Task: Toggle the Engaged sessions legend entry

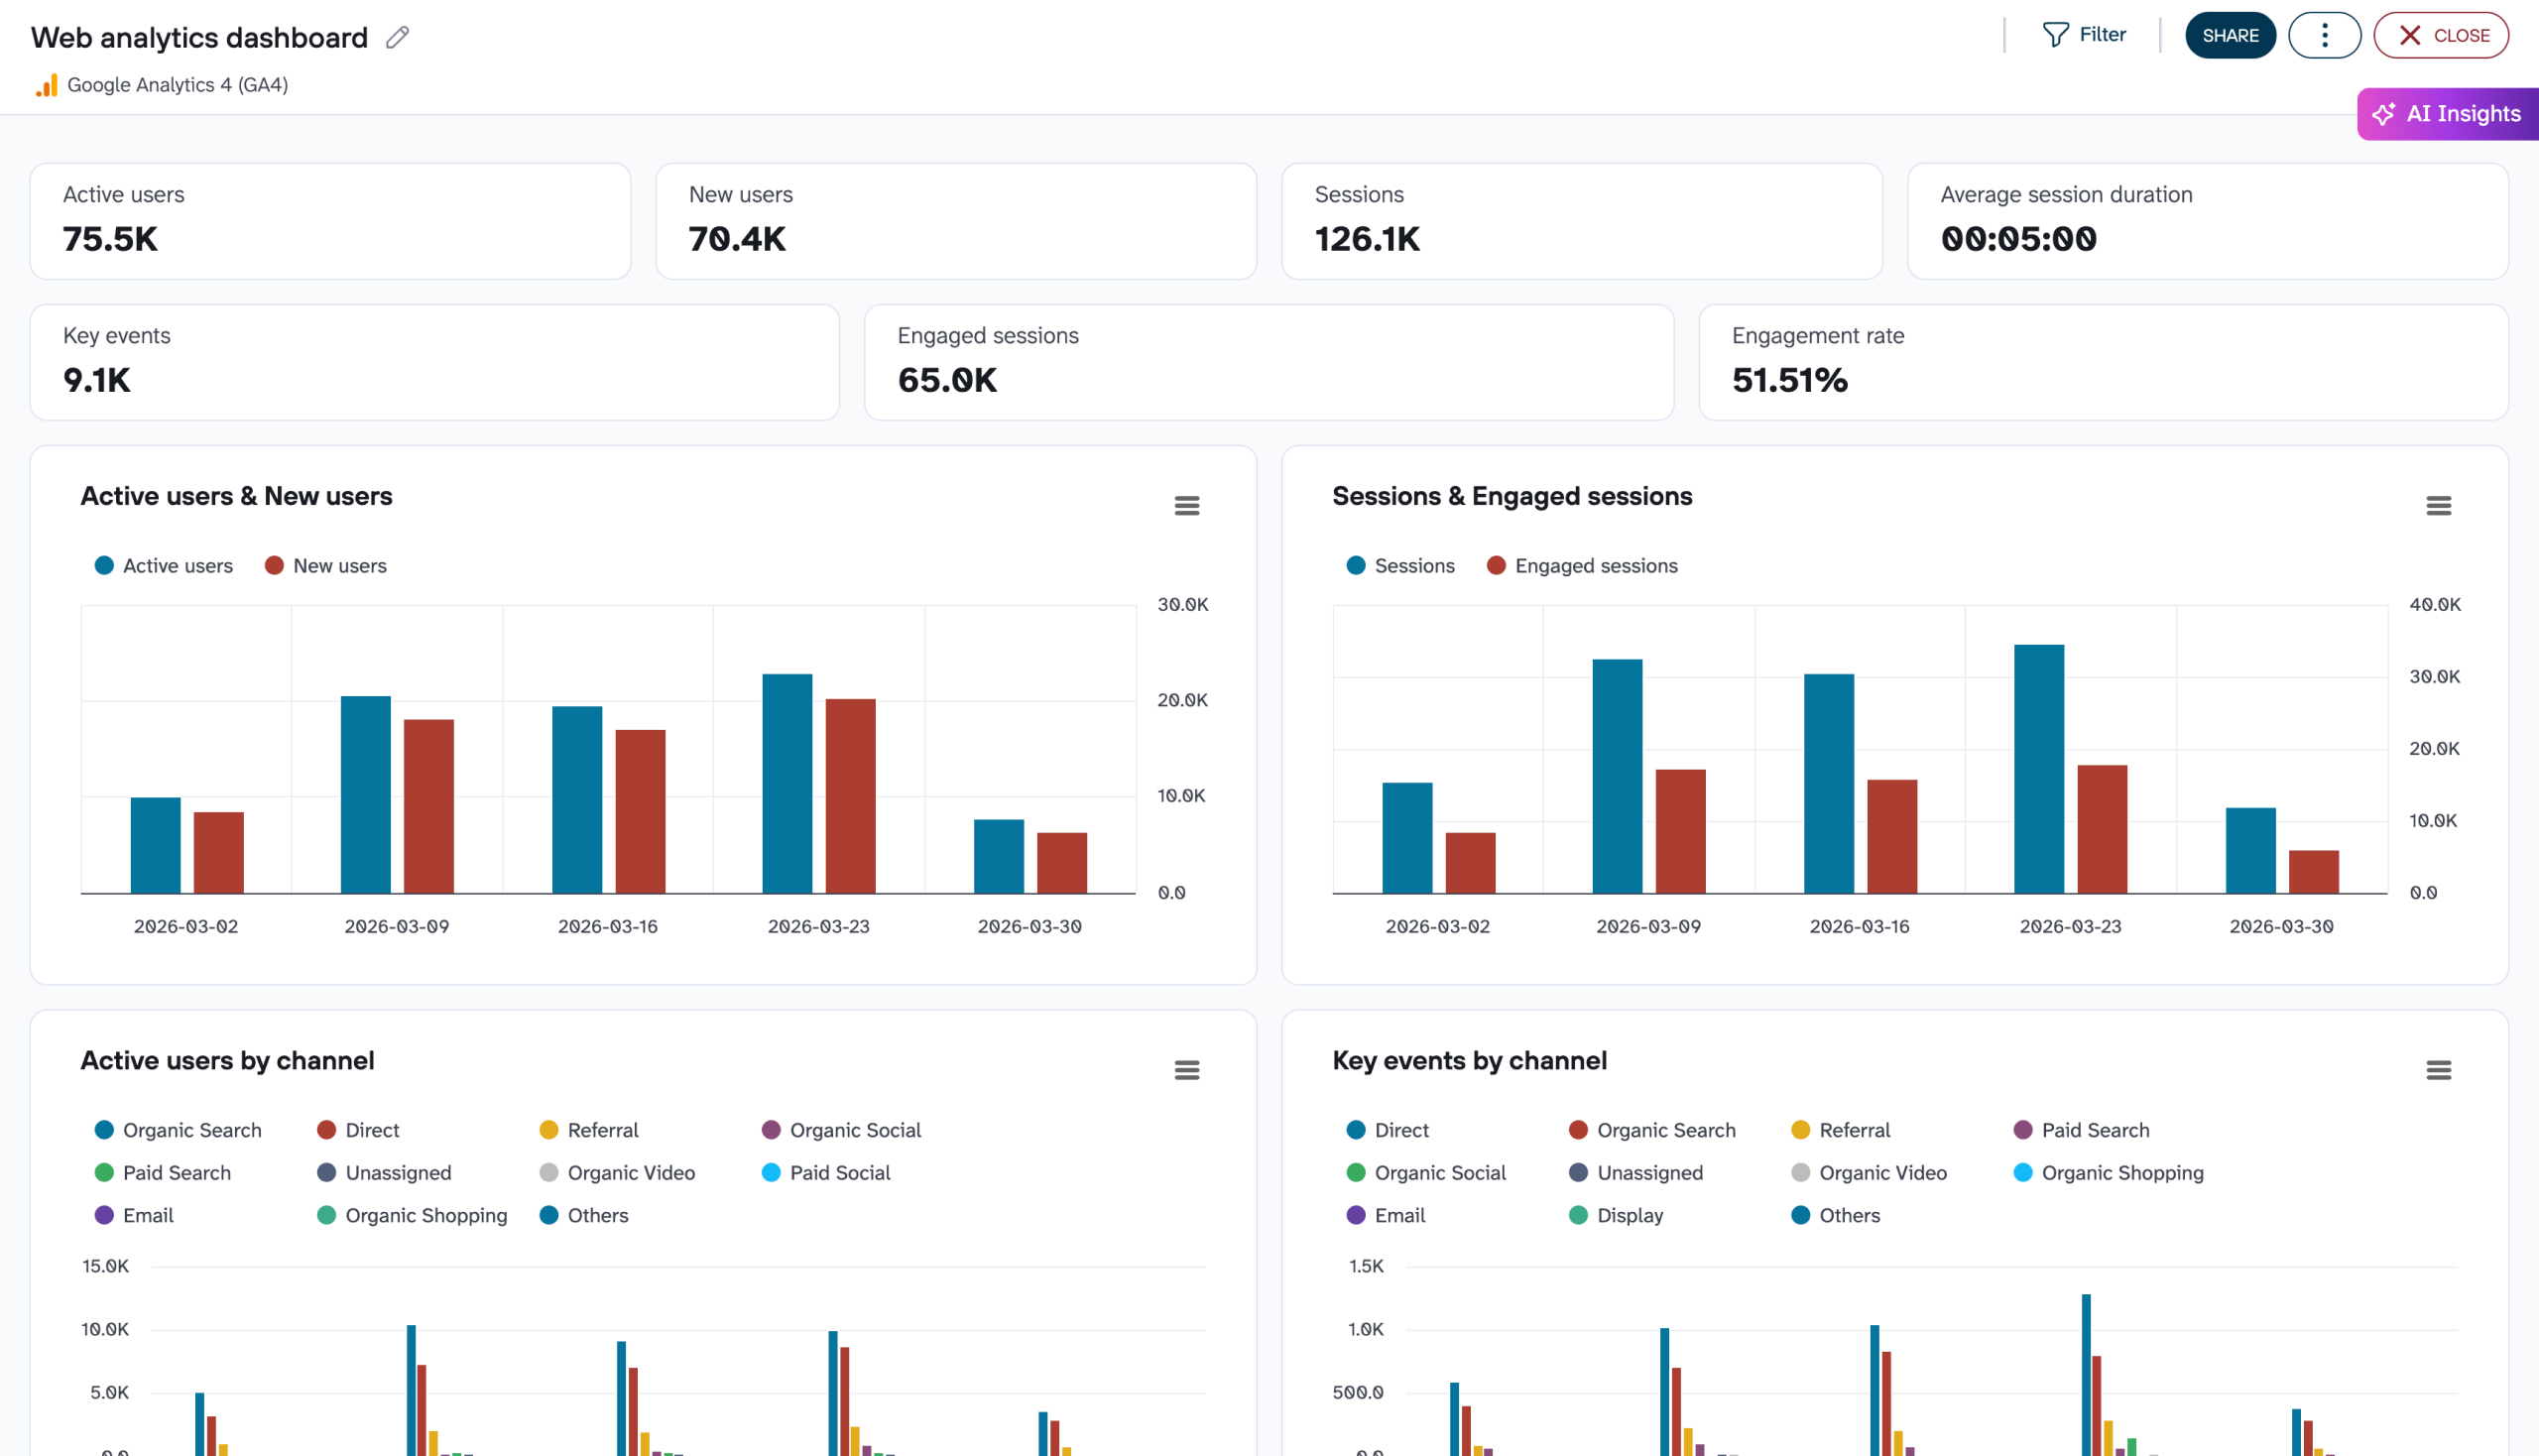Action: [x=1583, y=565]
